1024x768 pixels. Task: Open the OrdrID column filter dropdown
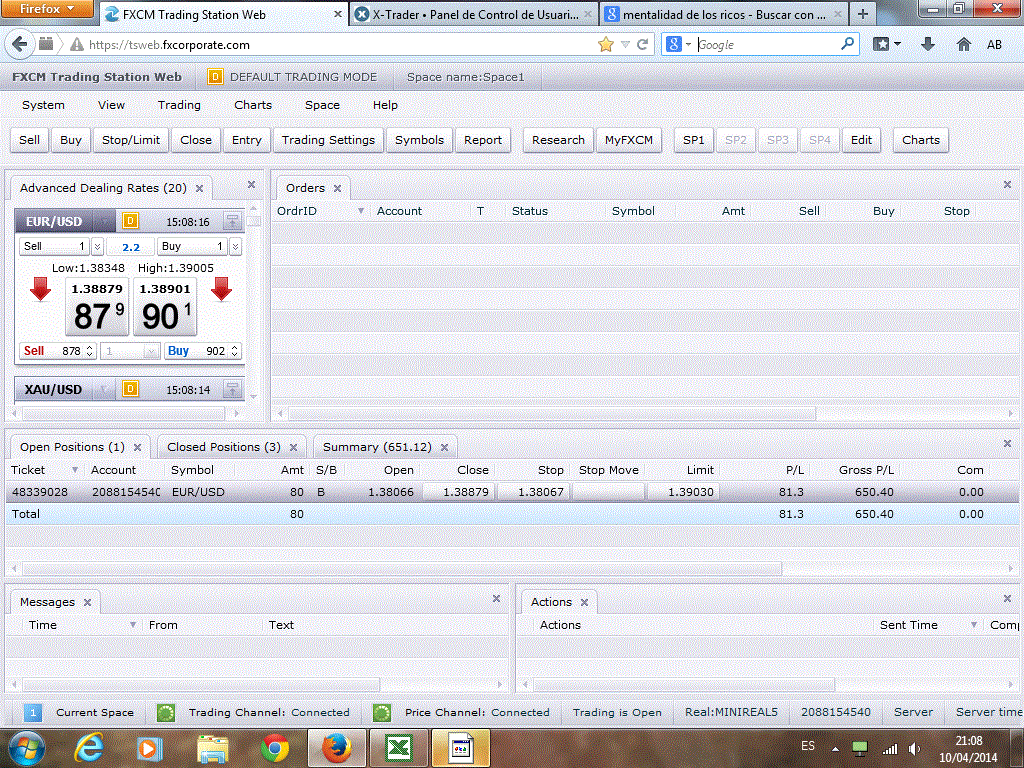pos(360,211)
